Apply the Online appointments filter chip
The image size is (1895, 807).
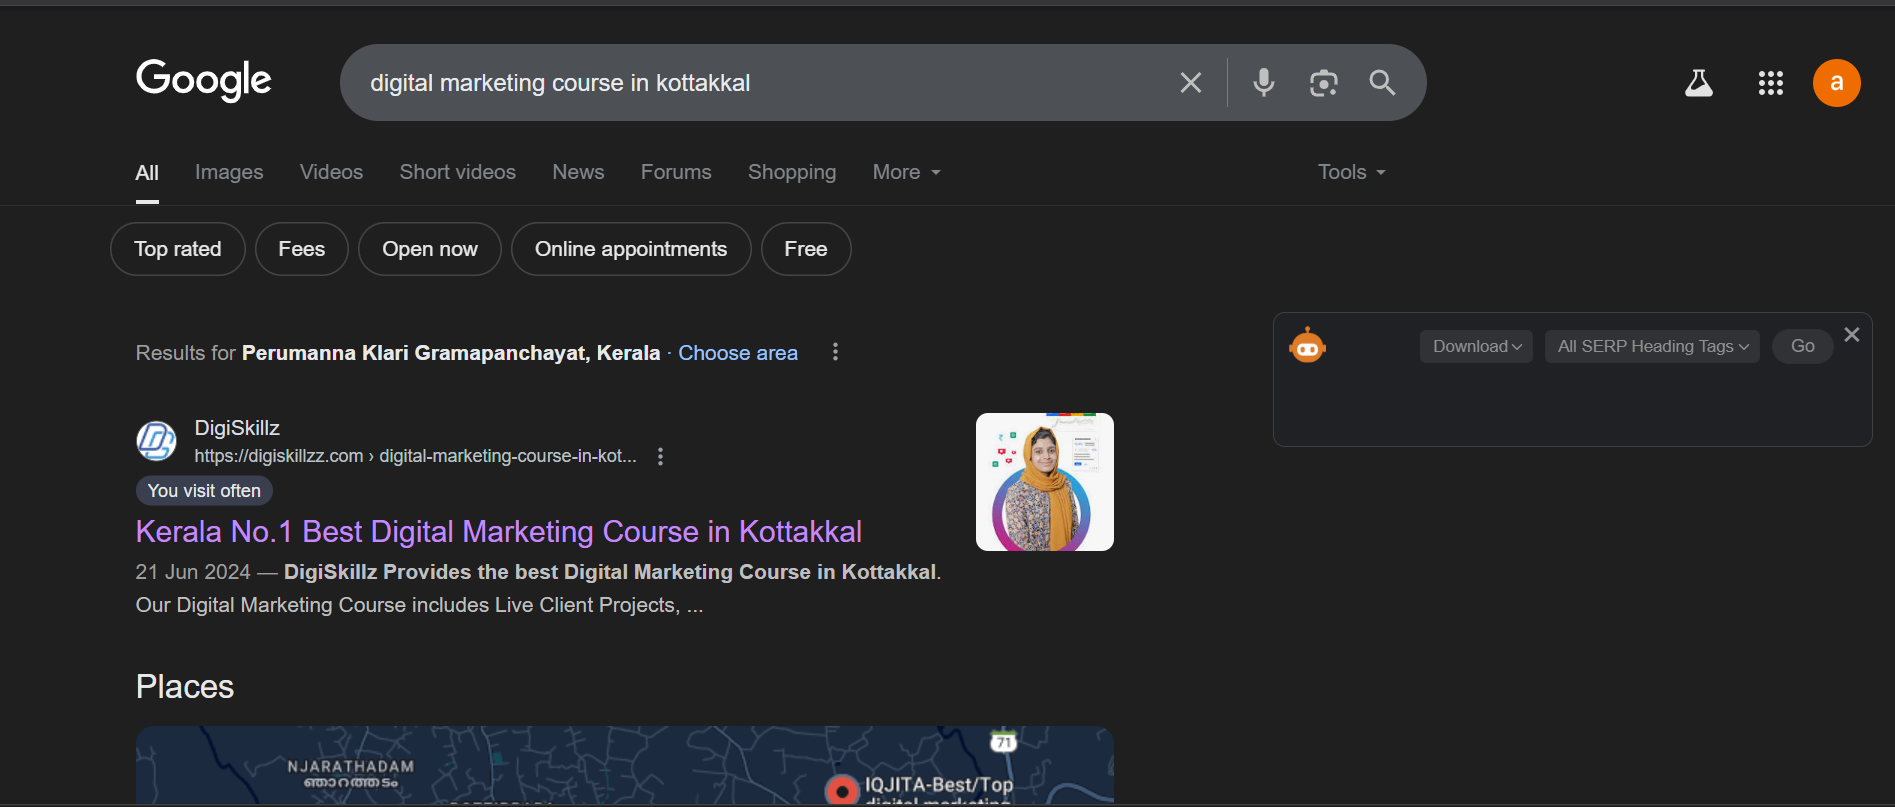[631, 249]
